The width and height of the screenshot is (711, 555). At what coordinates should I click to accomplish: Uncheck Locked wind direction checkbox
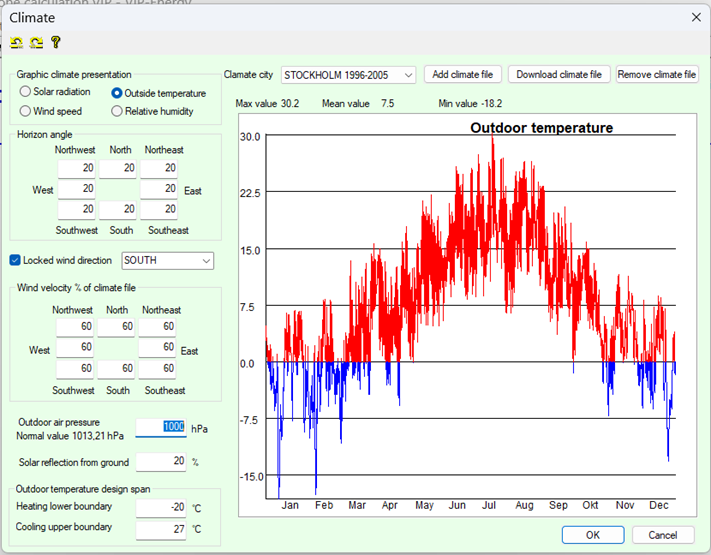(15, 260)
